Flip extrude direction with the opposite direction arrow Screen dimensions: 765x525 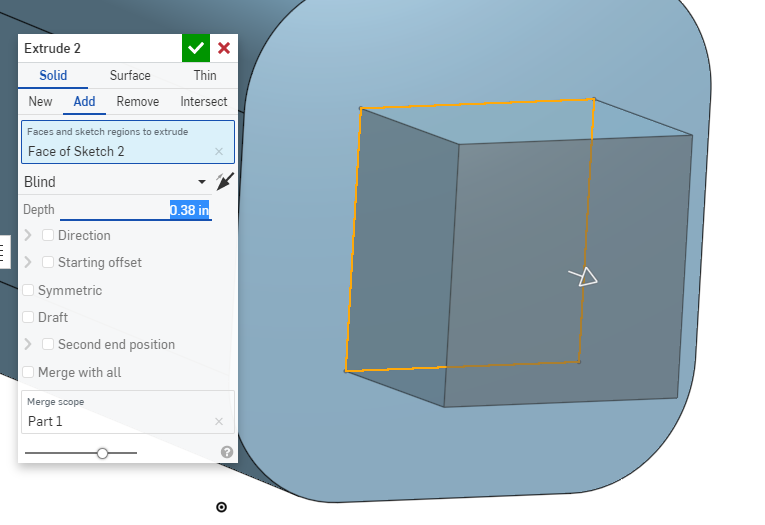(x=225, y=182)
